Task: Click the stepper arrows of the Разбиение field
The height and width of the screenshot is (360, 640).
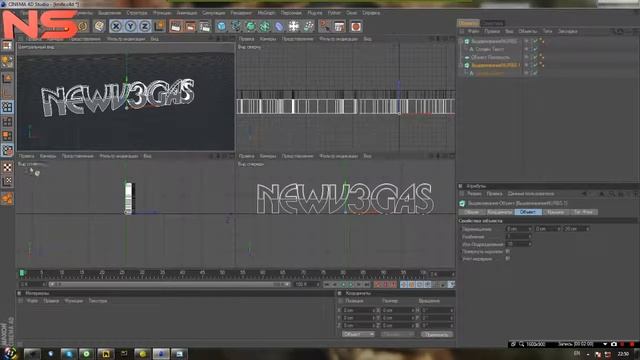Action: pyautogui.click(x=530, y=236)
